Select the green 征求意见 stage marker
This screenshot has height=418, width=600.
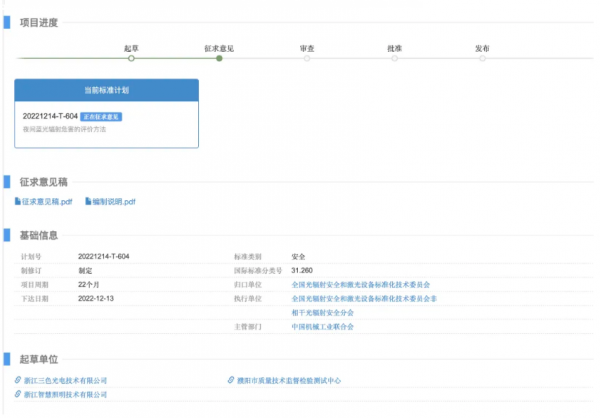[219, 59]
